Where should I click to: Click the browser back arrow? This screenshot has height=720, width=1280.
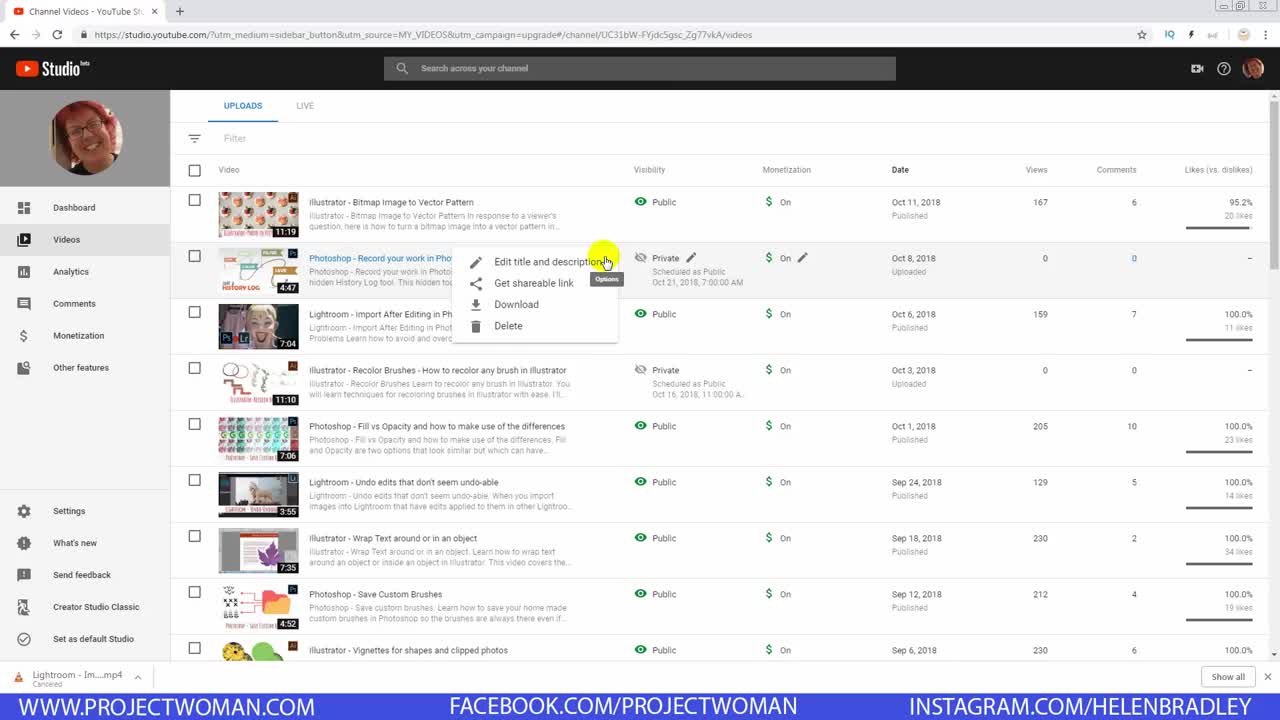coord(14,35)
